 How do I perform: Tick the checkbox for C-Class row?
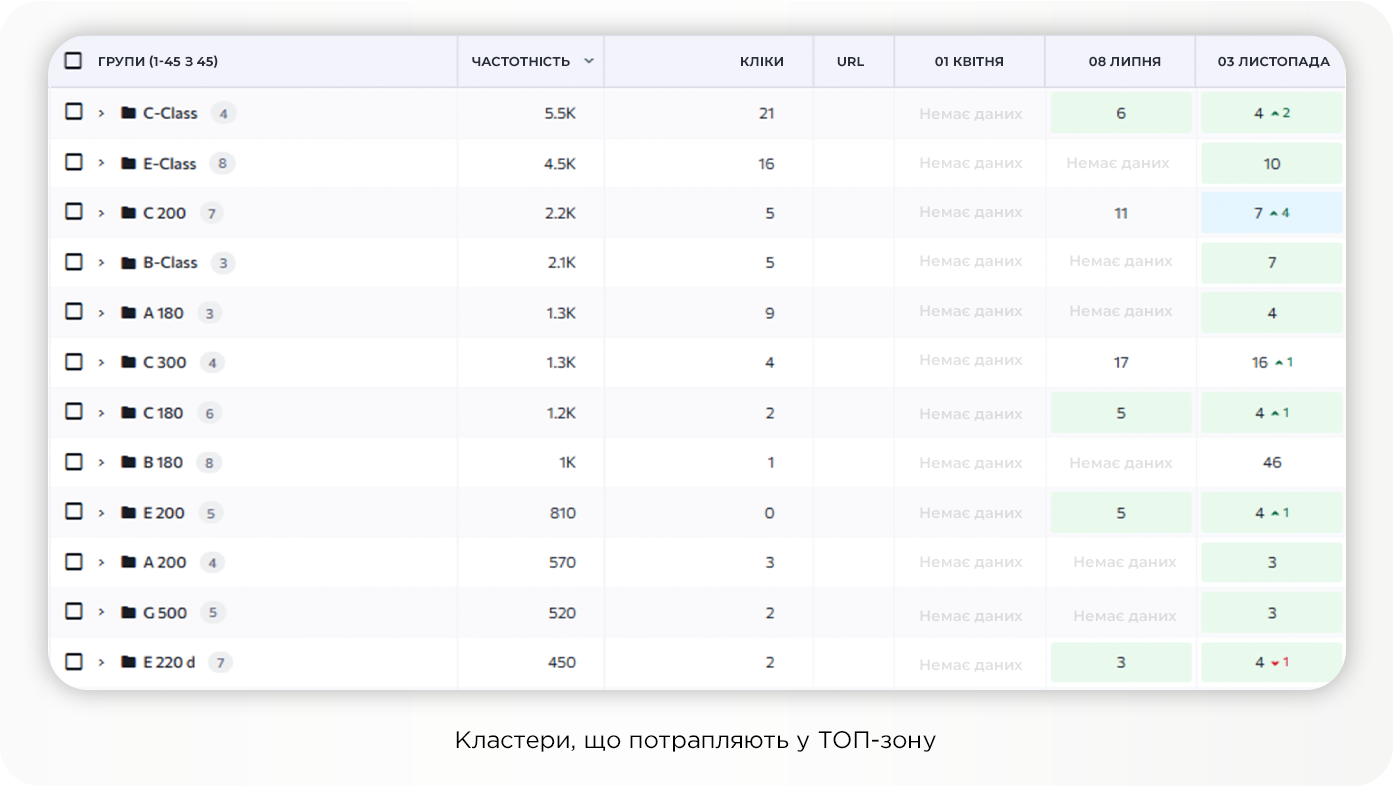pyautogui.click(x=74, y=112)
